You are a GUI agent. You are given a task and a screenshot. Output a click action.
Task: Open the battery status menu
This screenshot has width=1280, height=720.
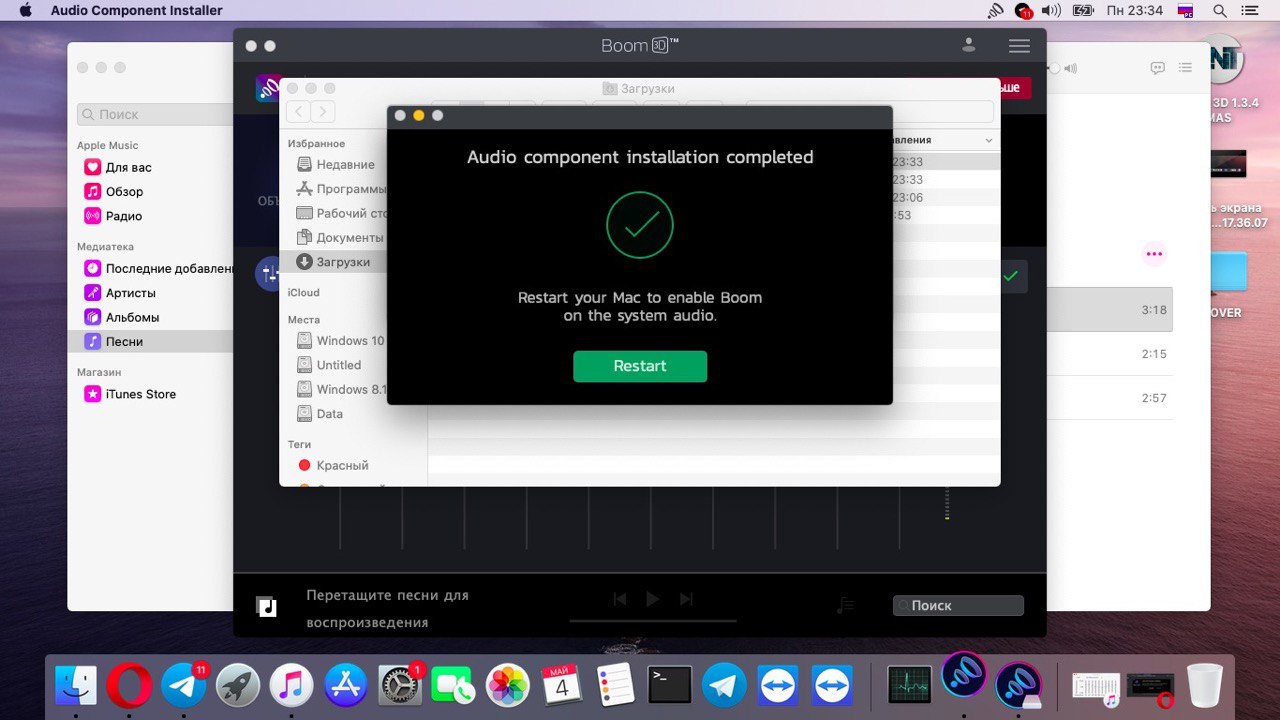1083,11
